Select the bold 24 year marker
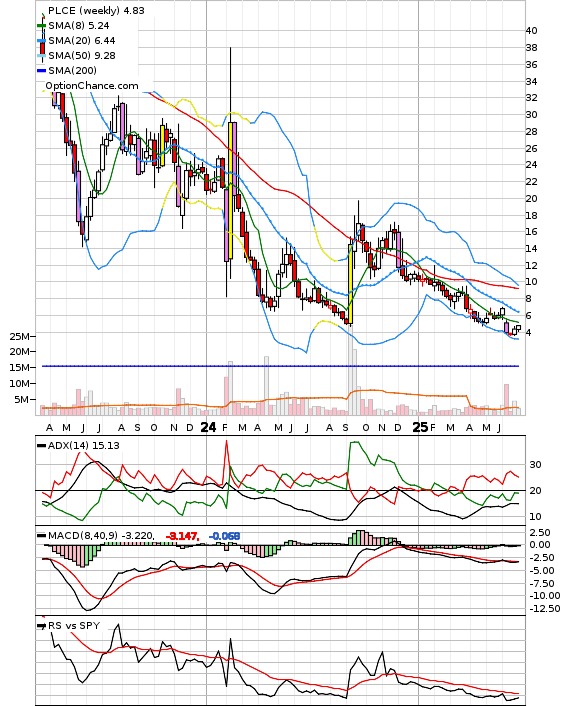Viewport: 566px width, 706px height. (208, 427)
